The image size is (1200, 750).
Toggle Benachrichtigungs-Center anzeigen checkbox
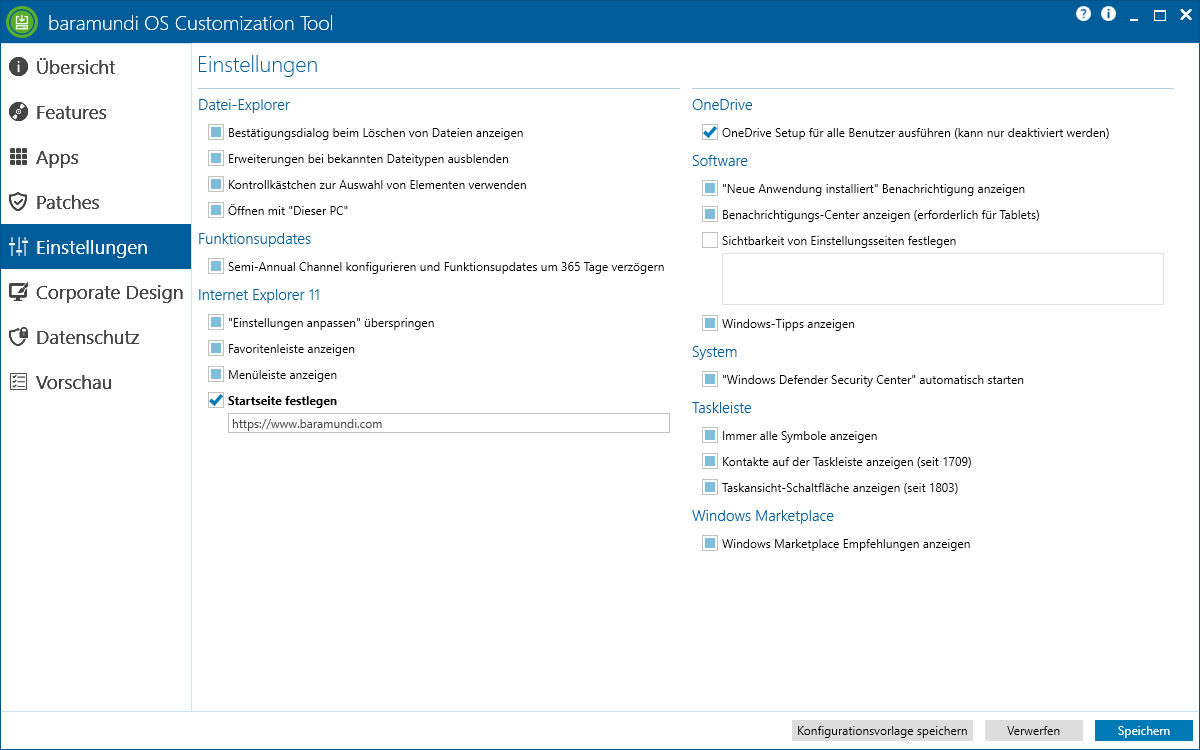710,214
